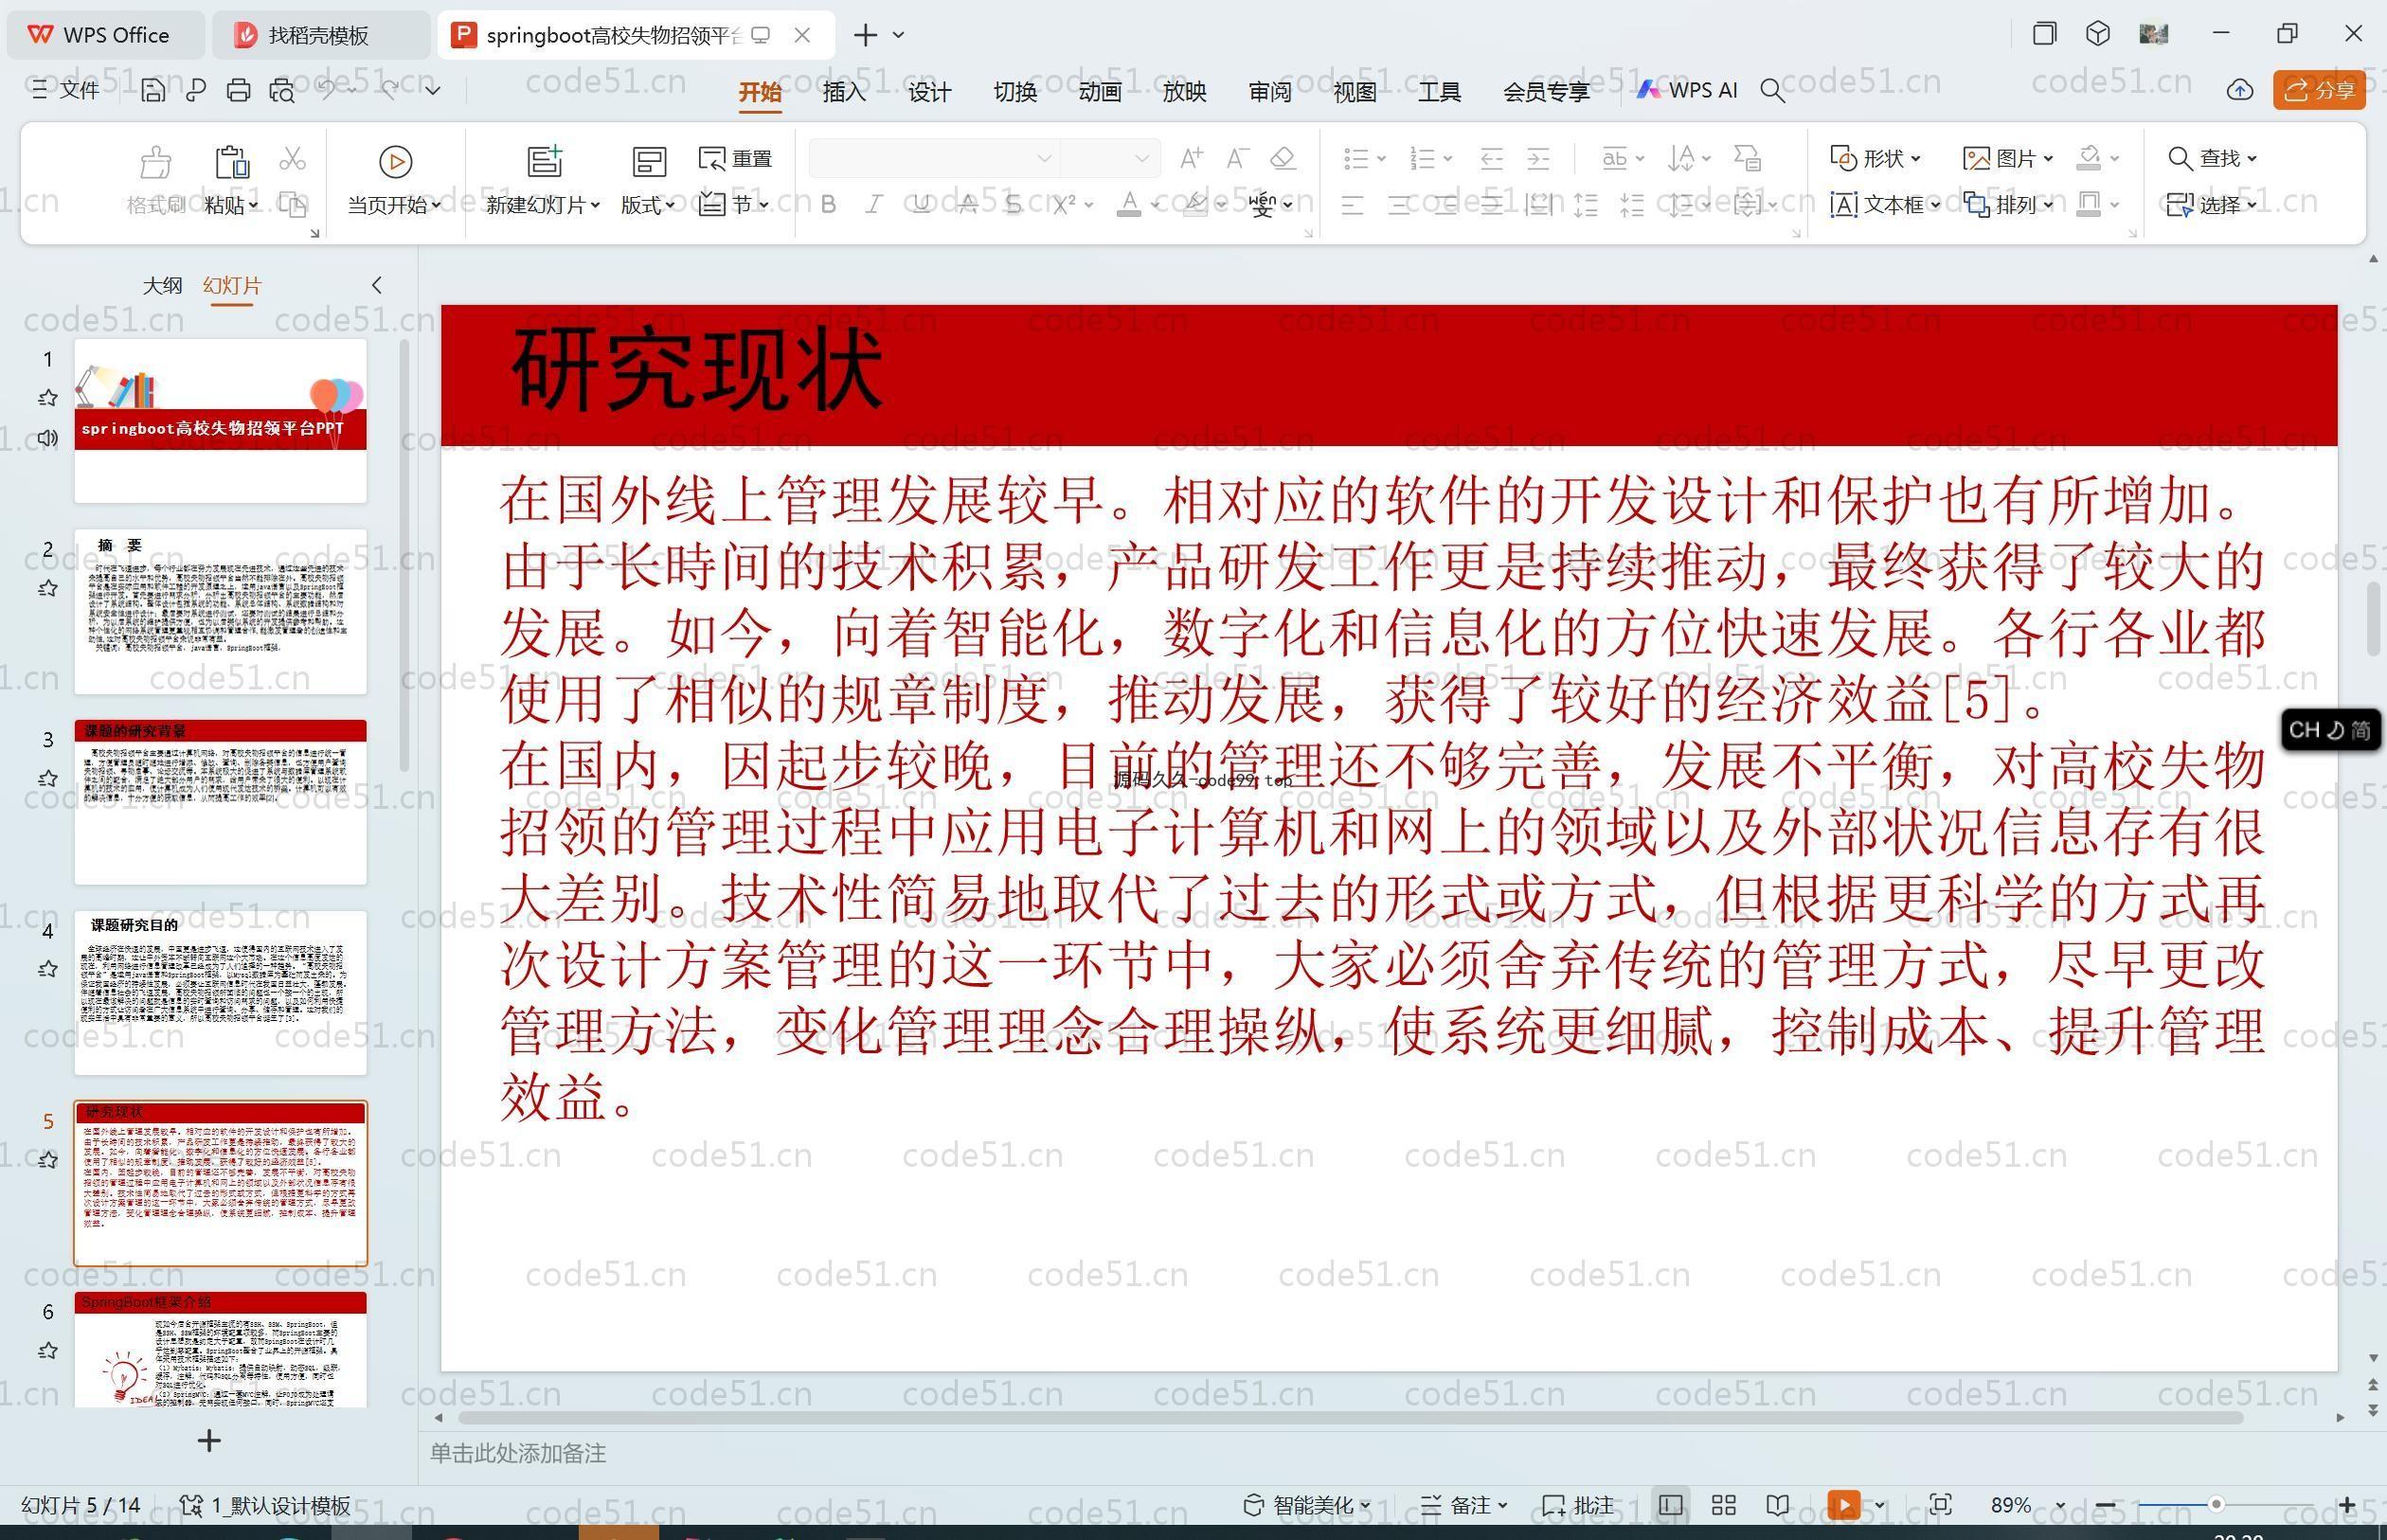Open the Text Box (文本框) dropdown

tap(1885, 204)
